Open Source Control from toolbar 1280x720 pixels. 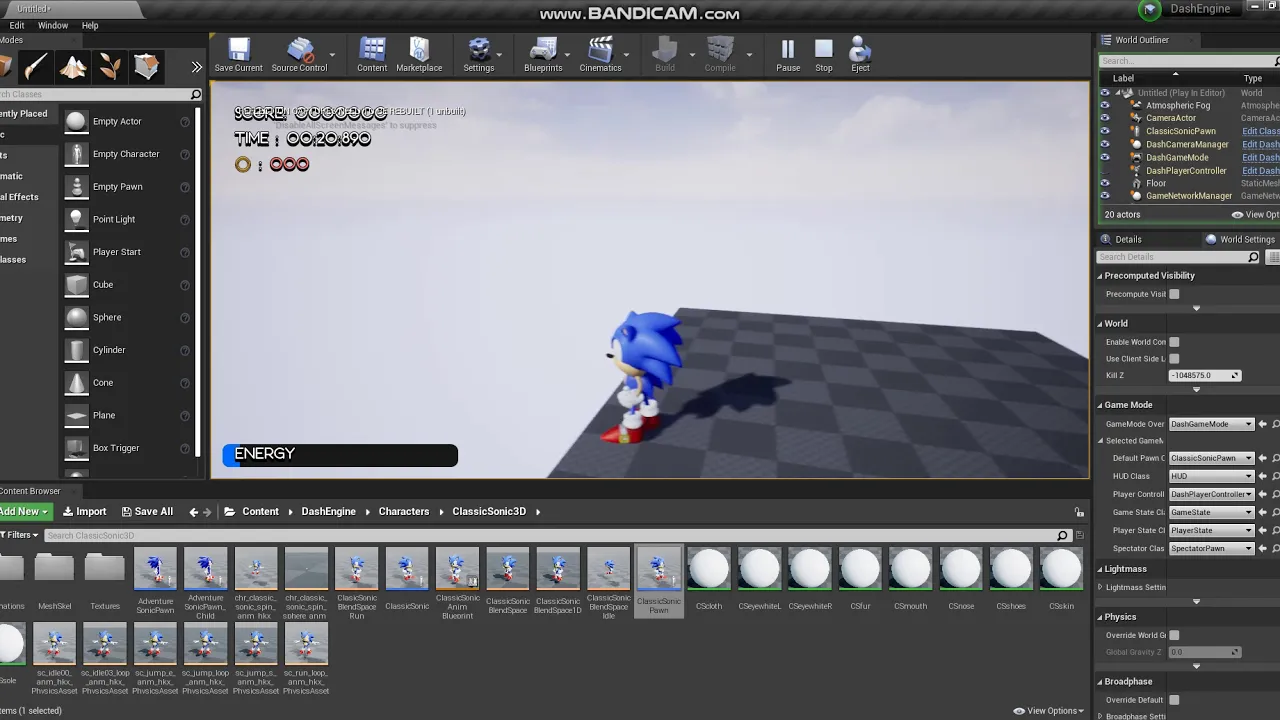pos(299,55)
